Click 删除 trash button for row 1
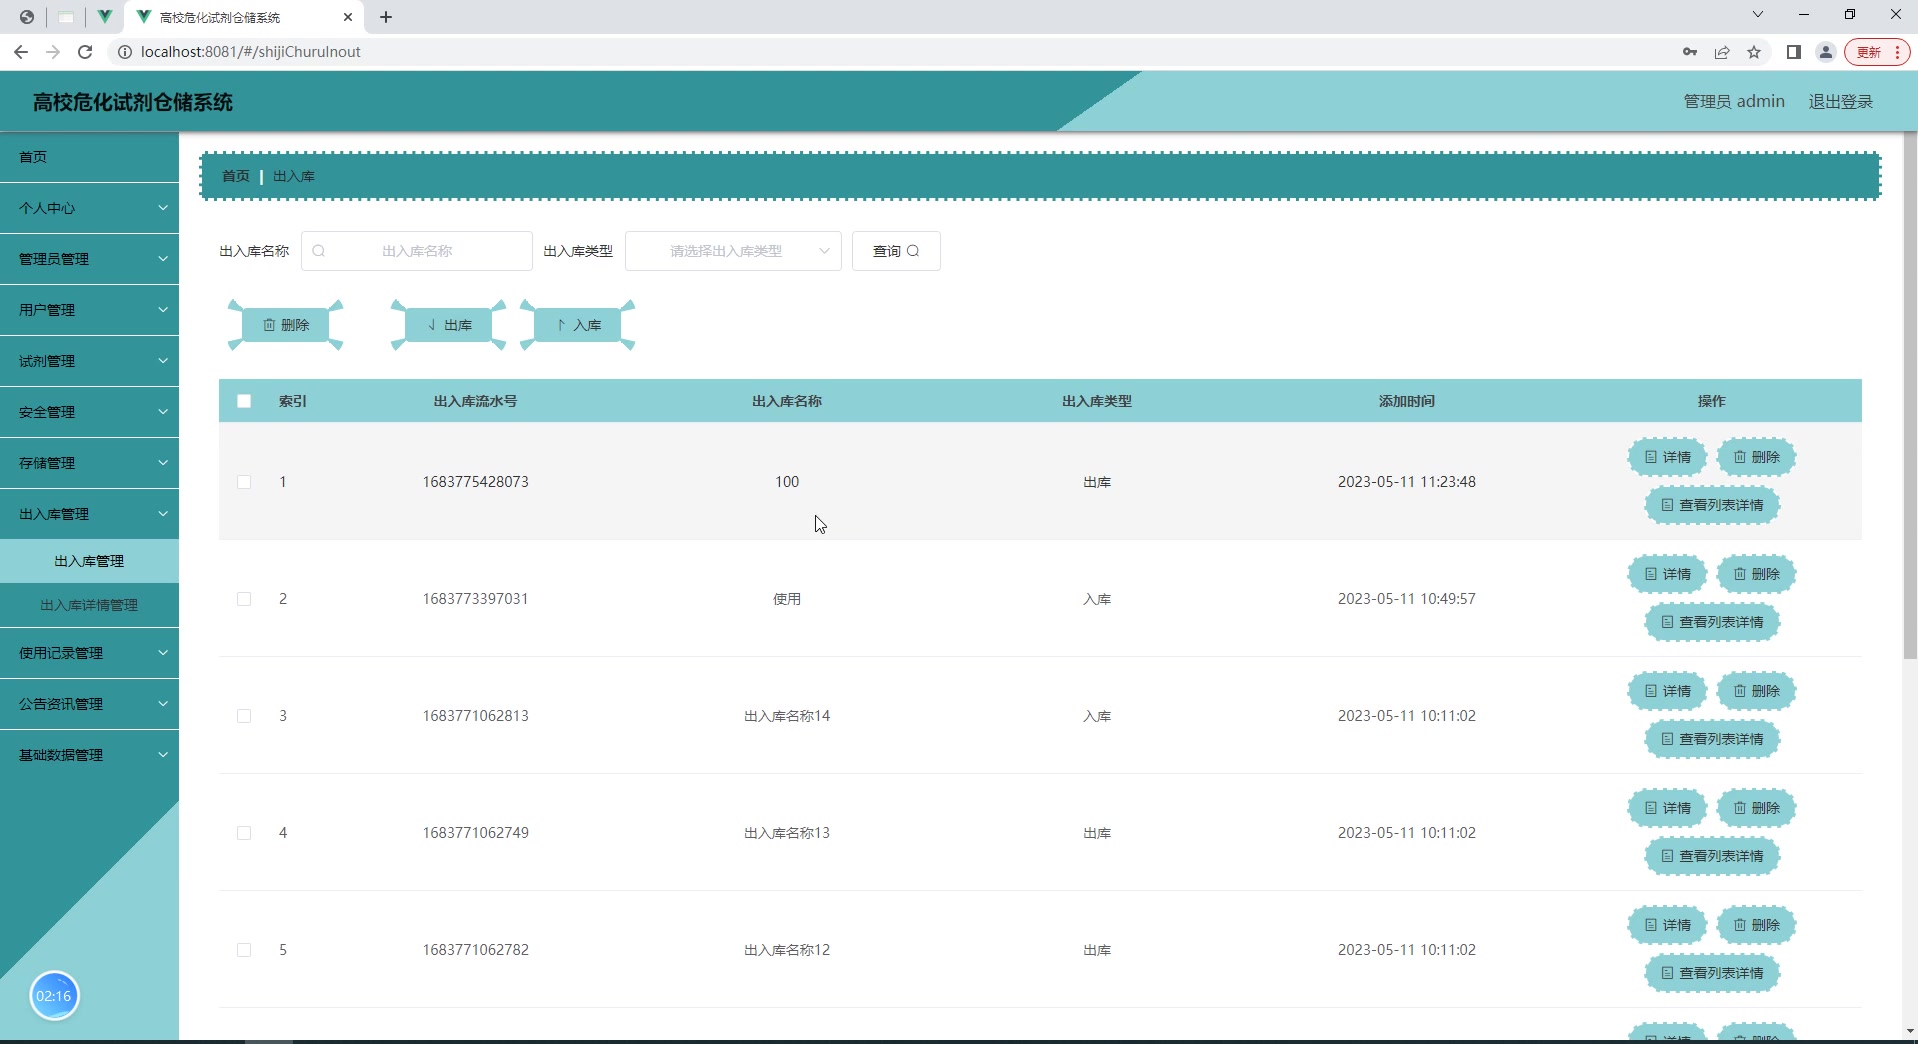Screen dimensions: 1918x1044 (x=1756, y=457)
